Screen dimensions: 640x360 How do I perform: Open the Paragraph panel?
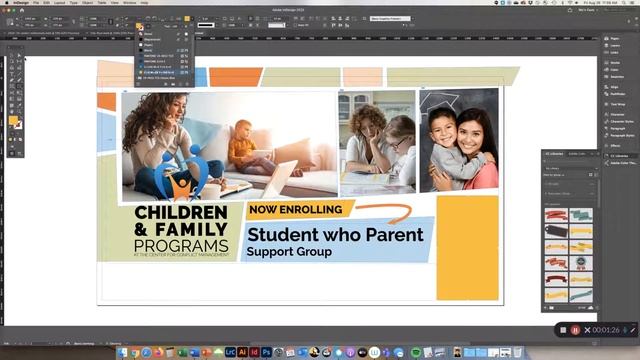pyautogui.click(x=617, y=128)
